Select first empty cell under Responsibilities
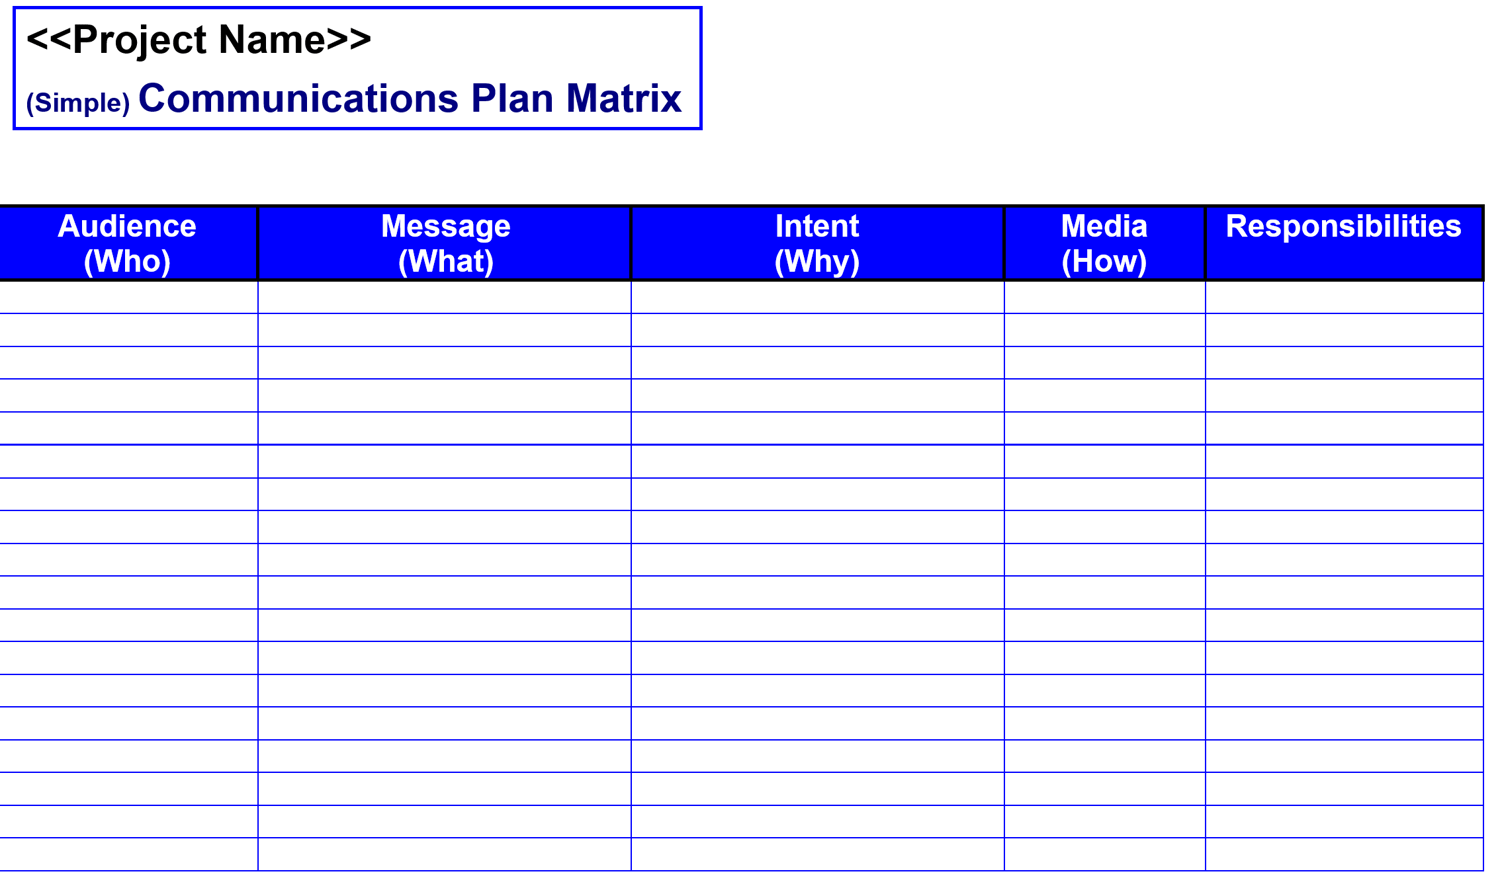The image size is (1500, 886). (x=1343, y=297)
